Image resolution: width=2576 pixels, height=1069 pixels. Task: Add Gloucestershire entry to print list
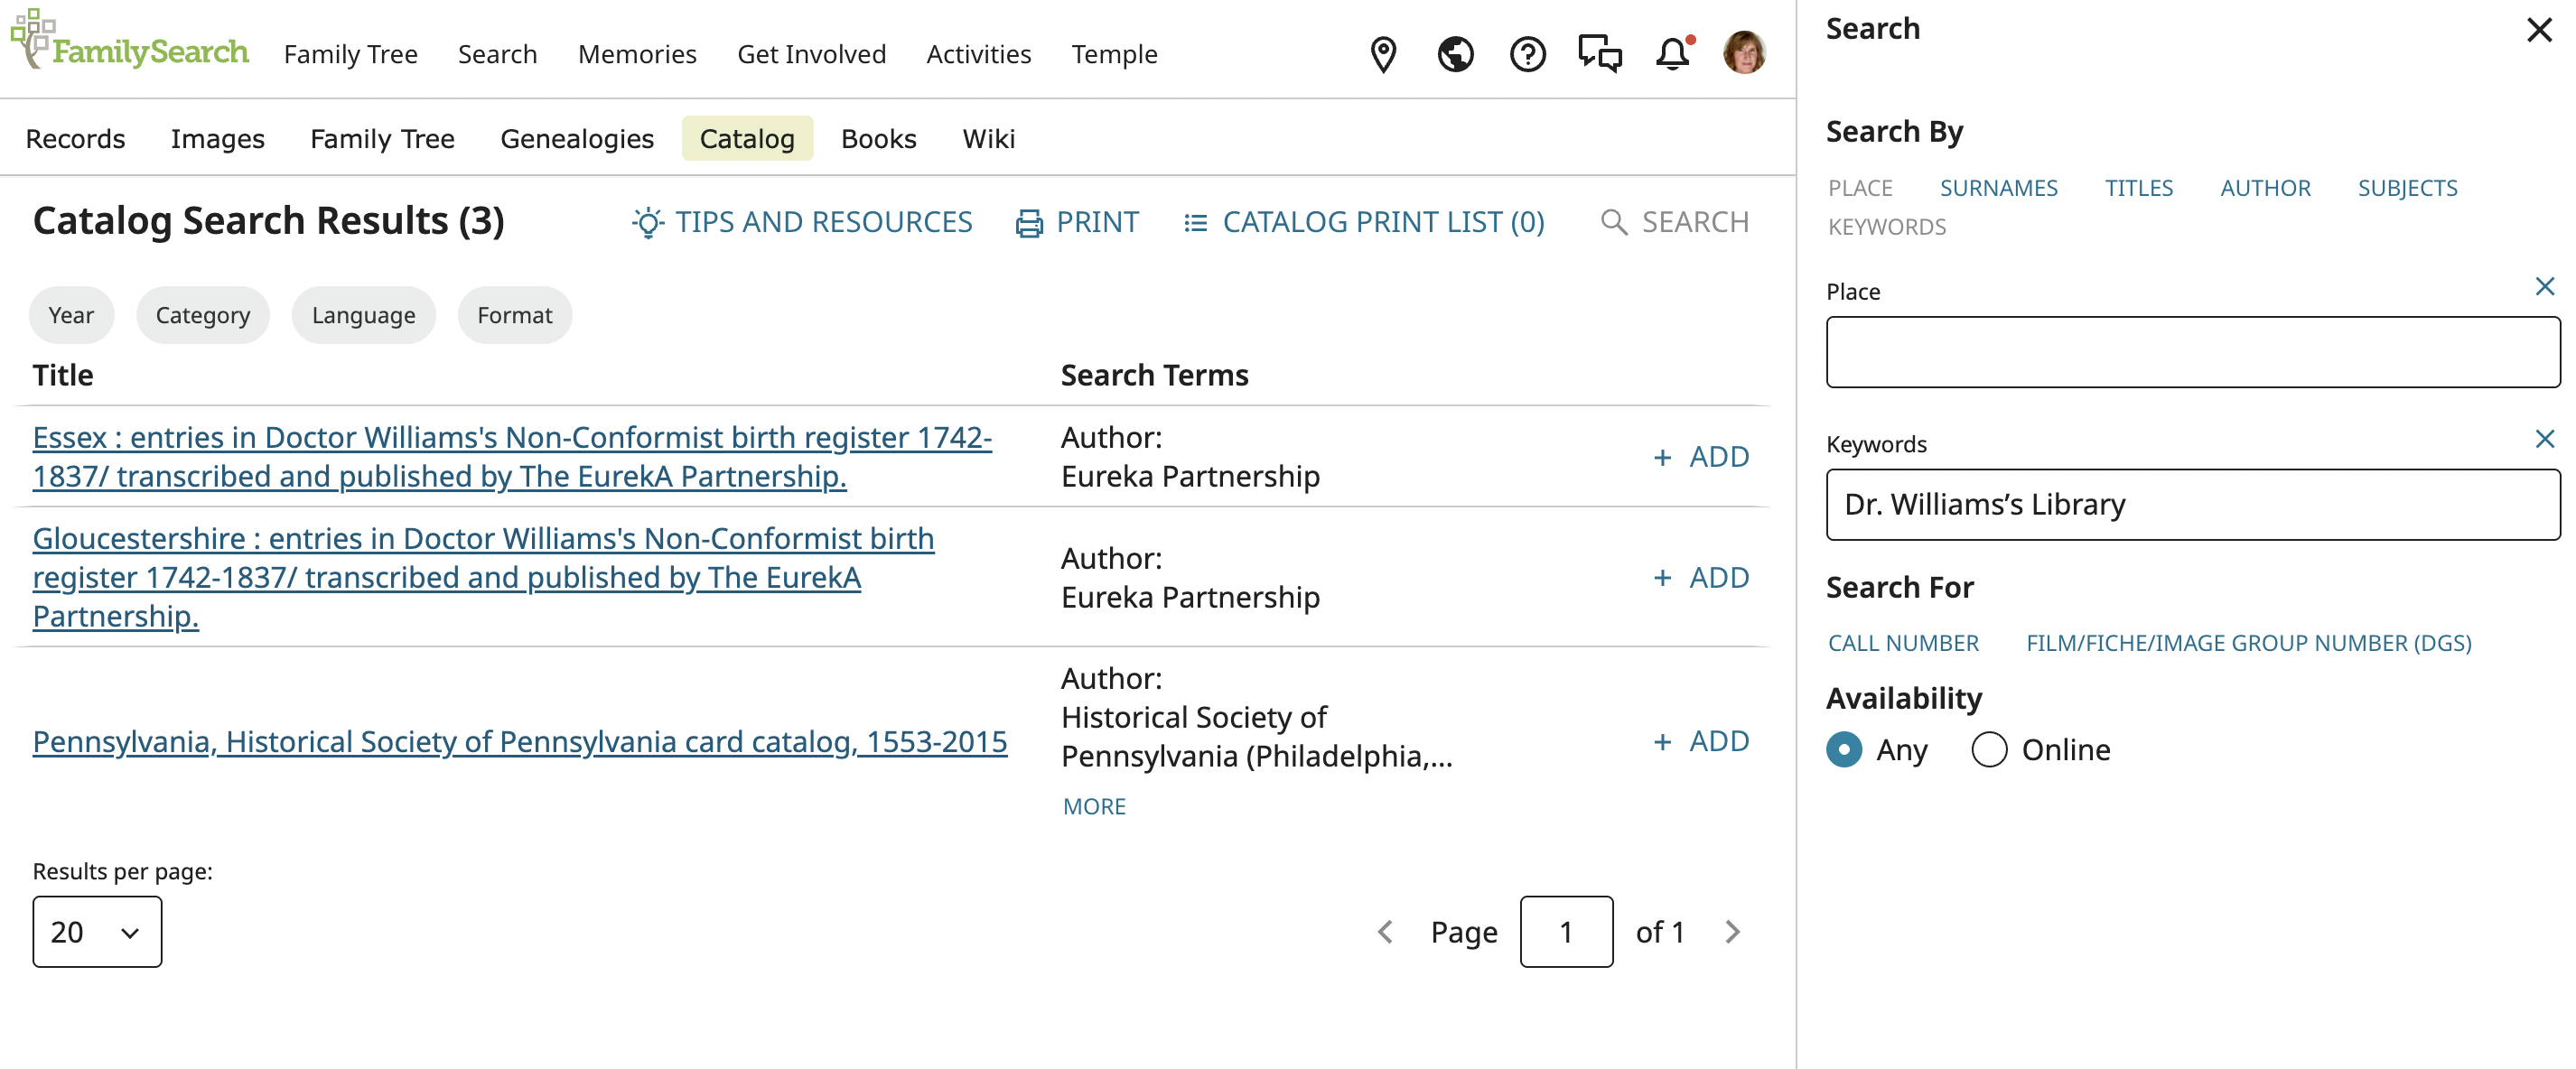click(x=1700, y=578)
